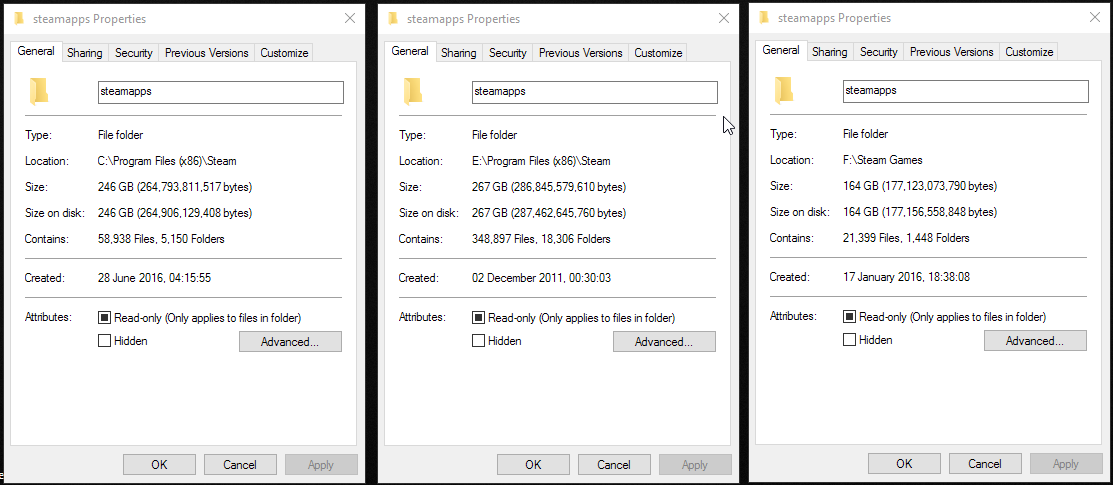Click Advanced... in the E: drive window

[664, 342]
